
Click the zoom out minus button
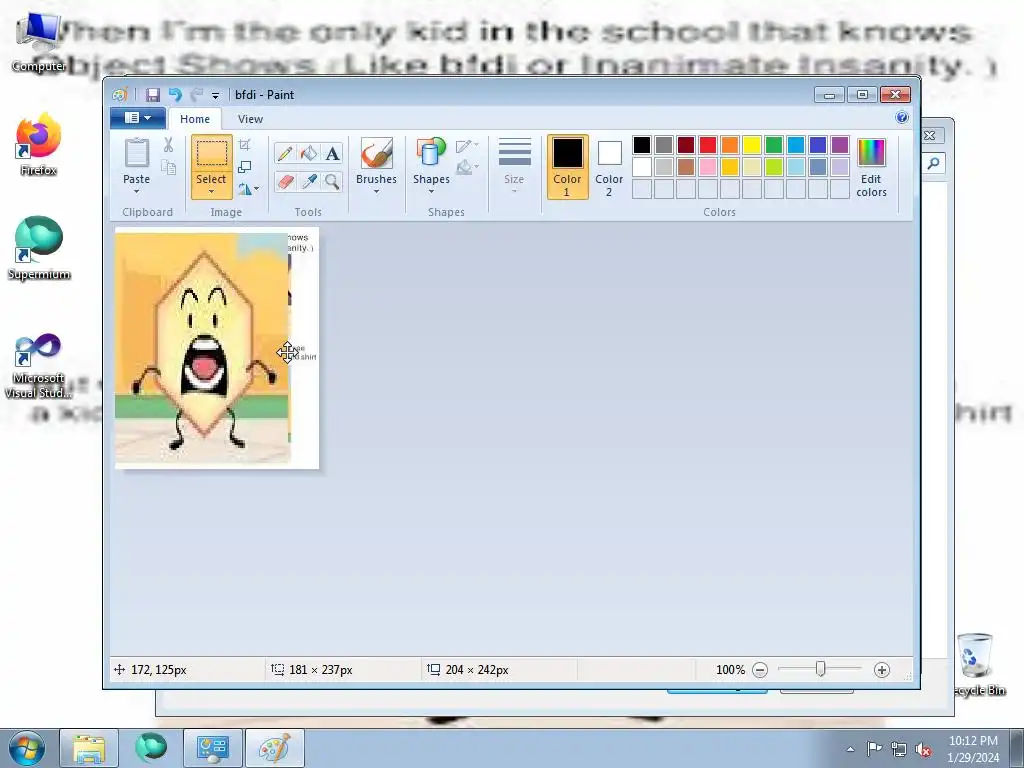tap(760, 670)
